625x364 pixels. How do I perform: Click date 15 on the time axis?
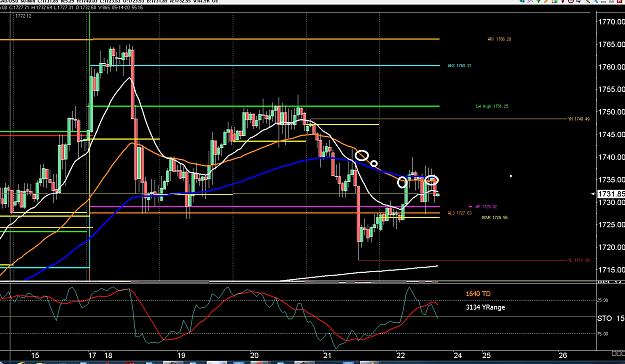35,355
